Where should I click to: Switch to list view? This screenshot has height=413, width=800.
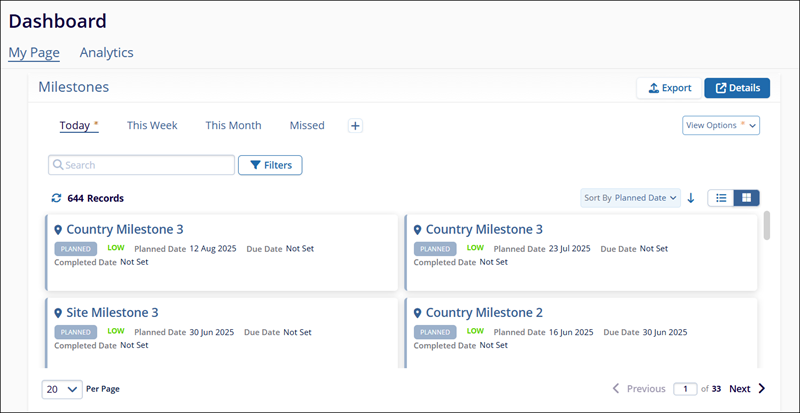tap(721, 198)
